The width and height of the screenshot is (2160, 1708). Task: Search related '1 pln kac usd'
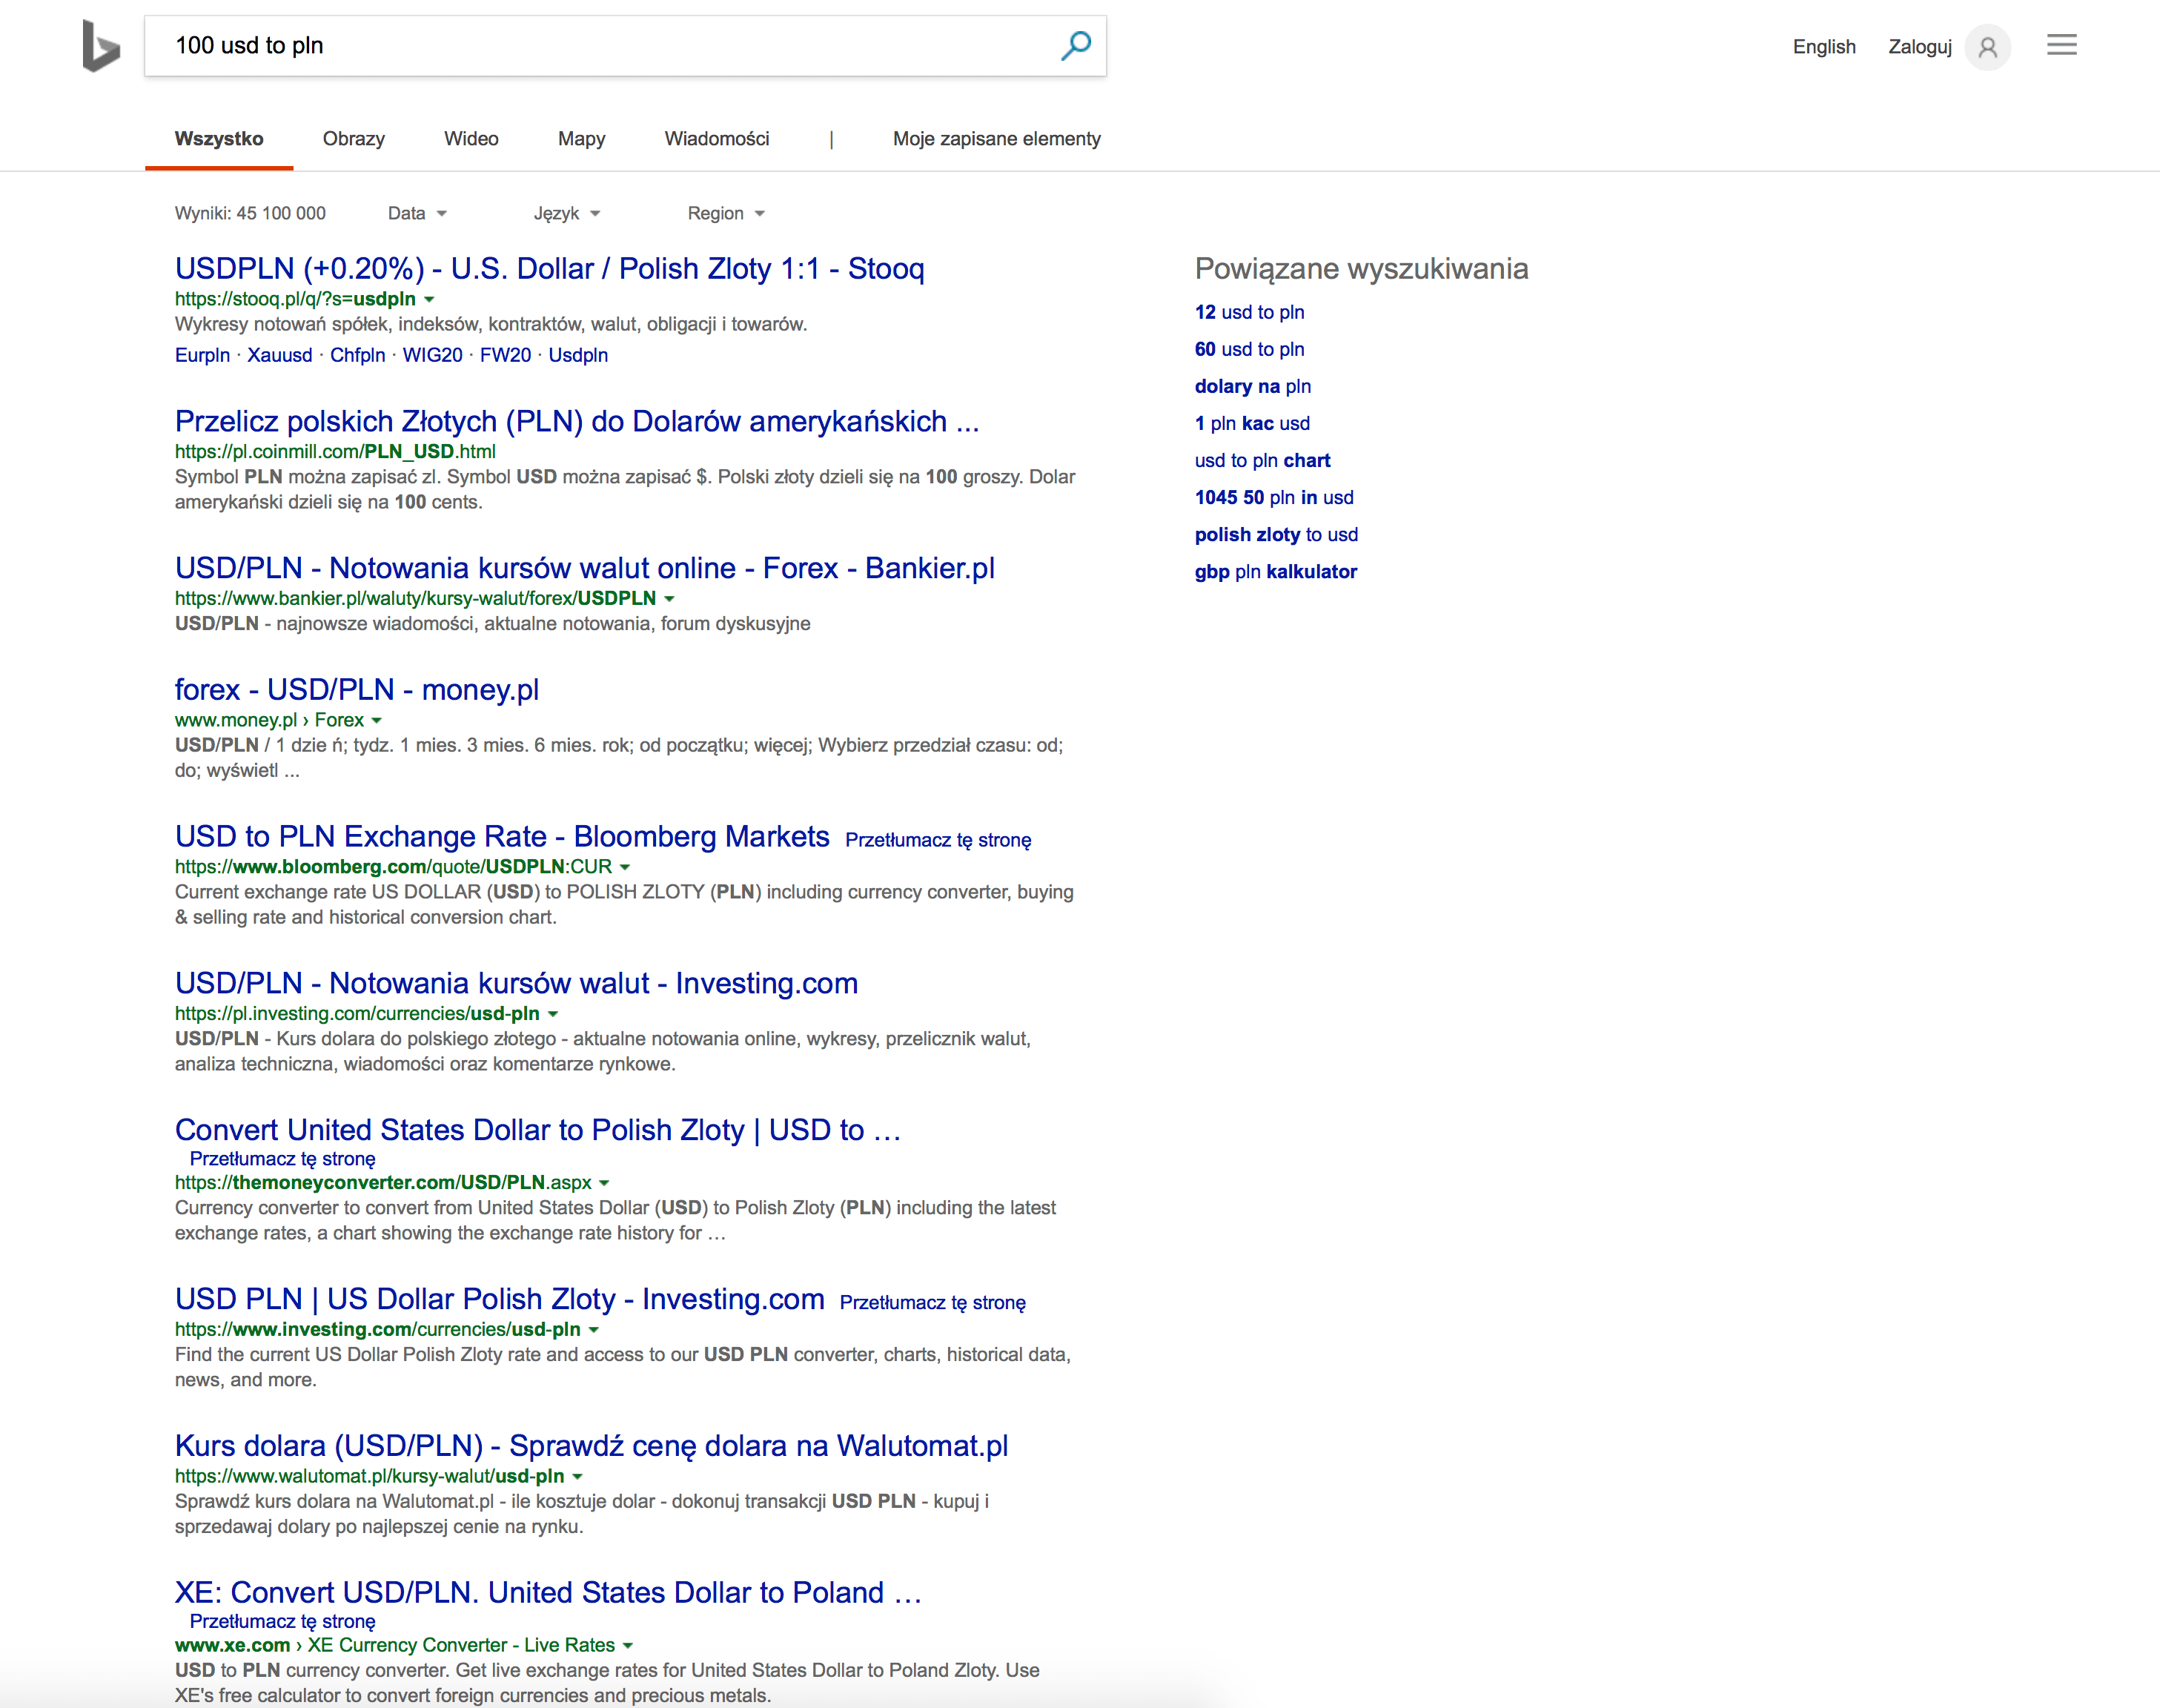[1252, 423]
